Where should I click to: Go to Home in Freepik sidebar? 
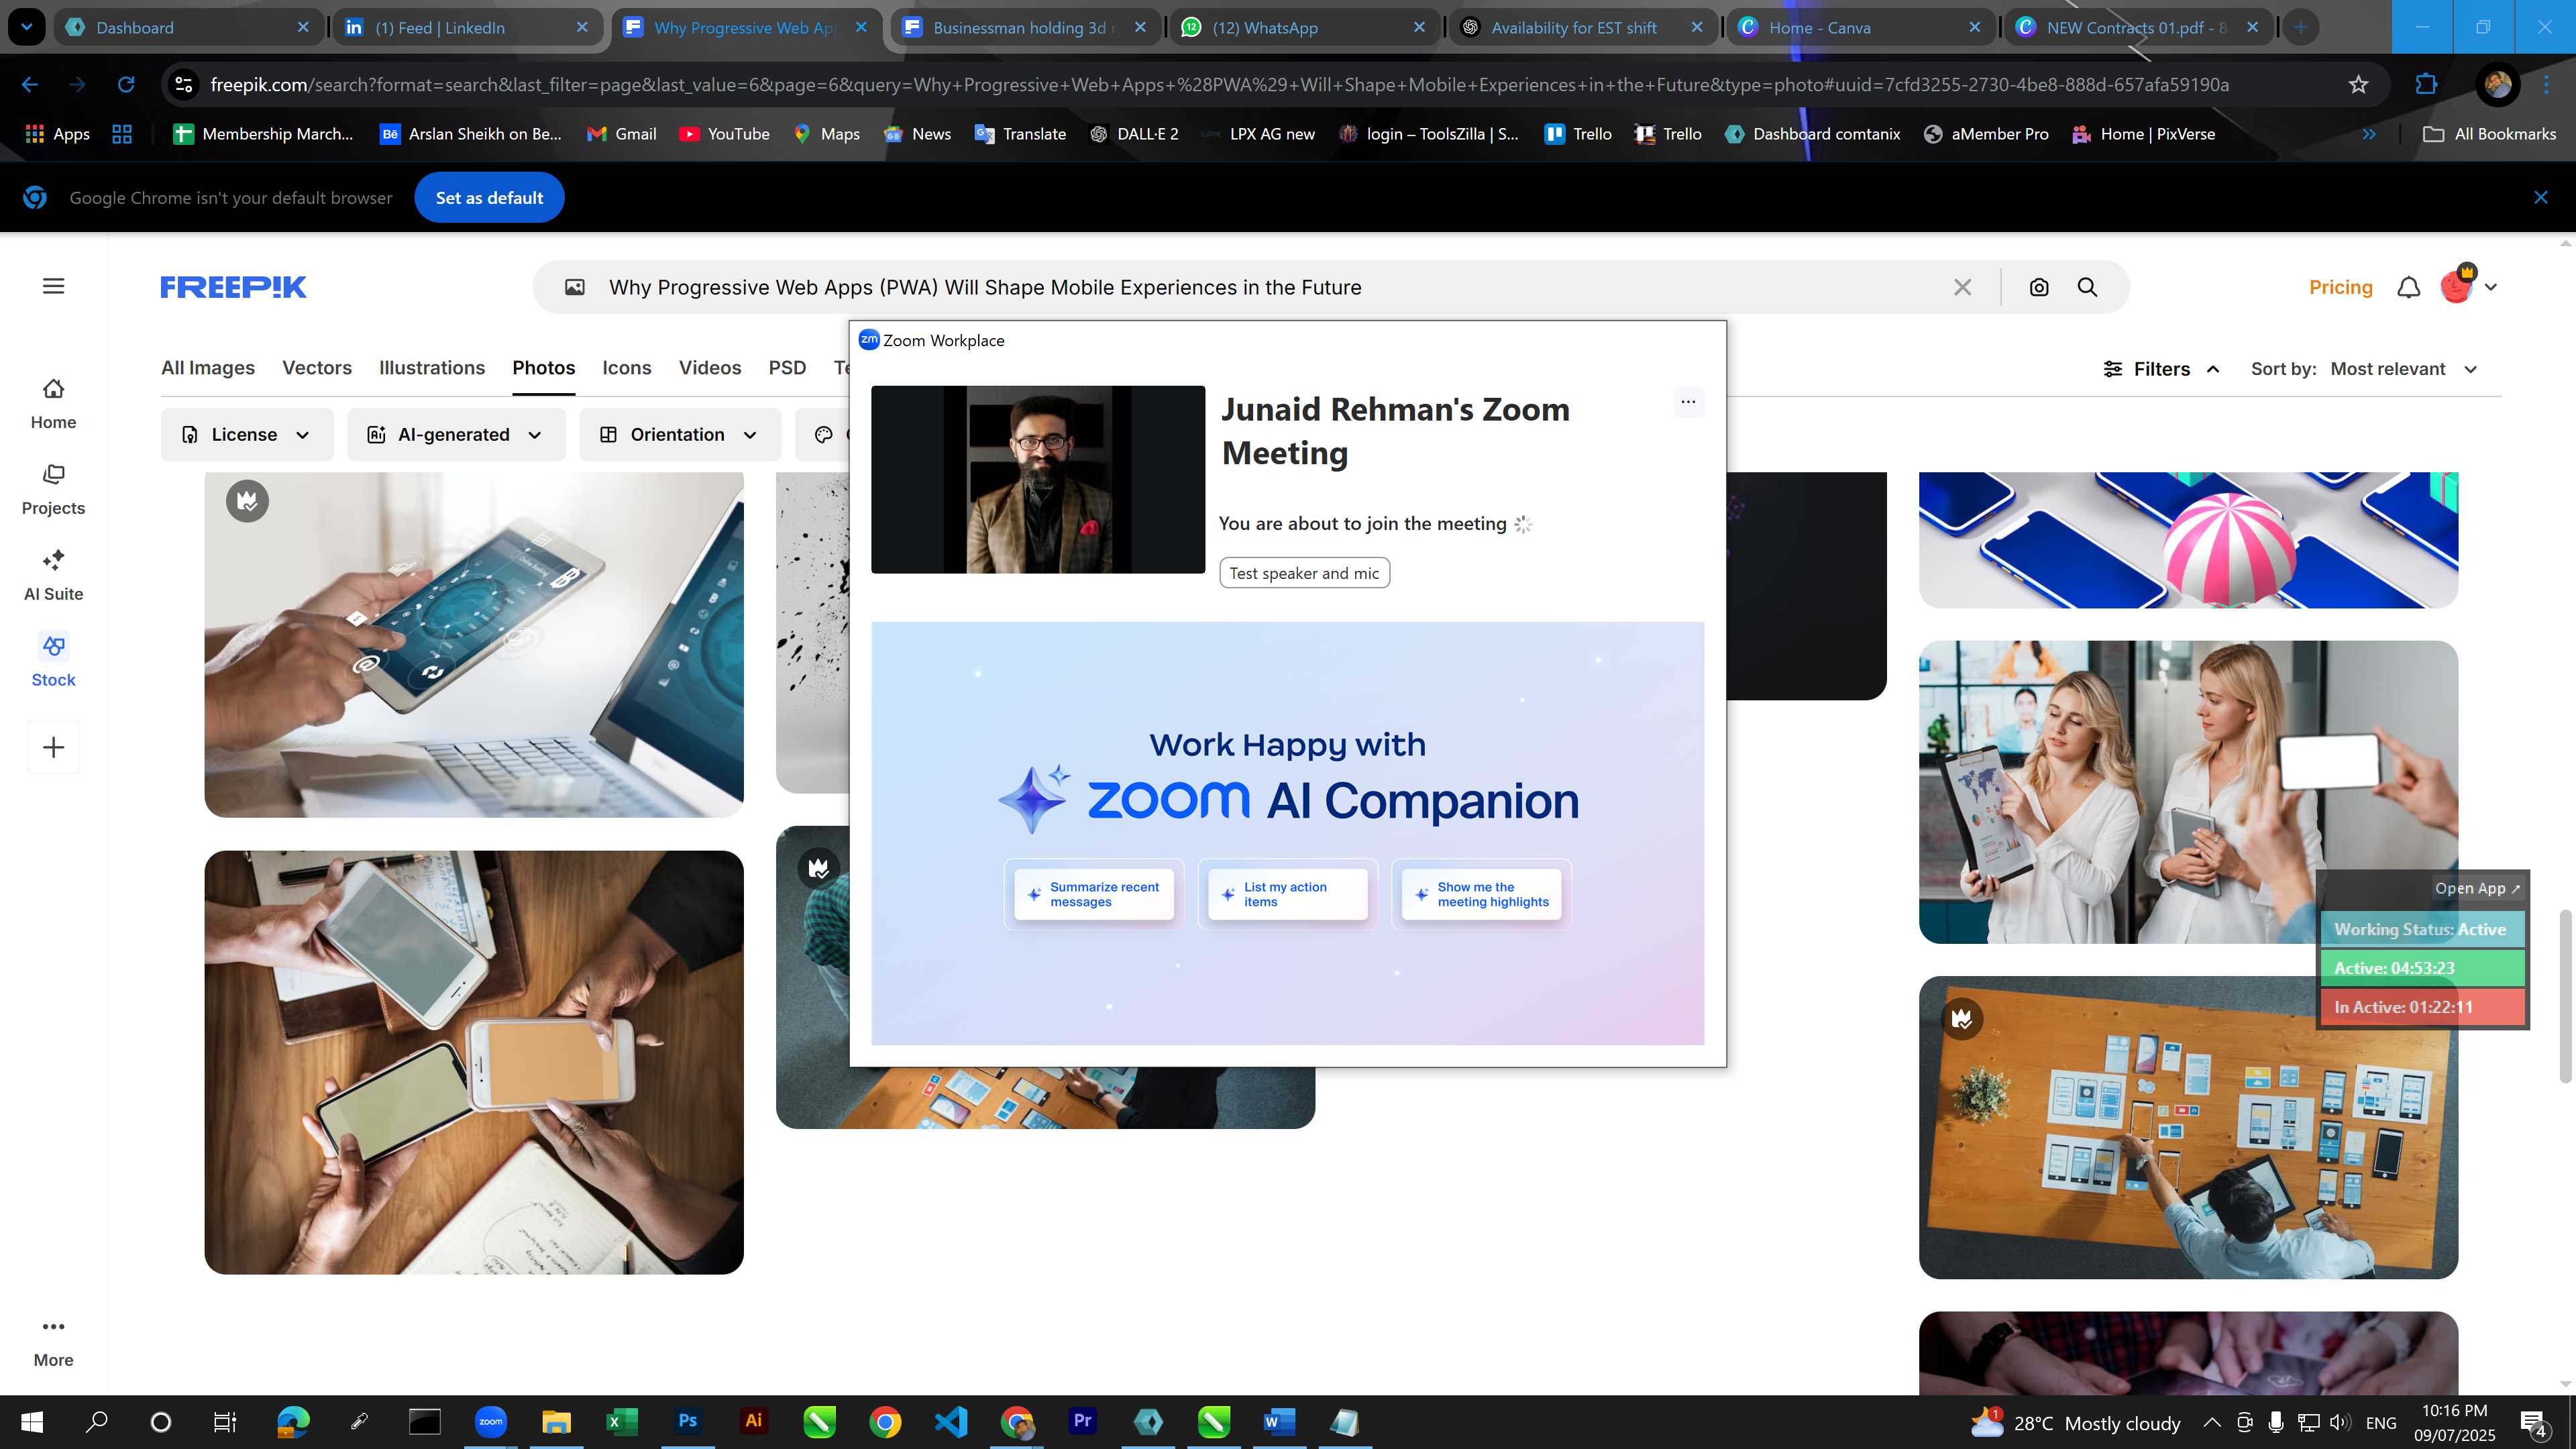pos(53,403)
